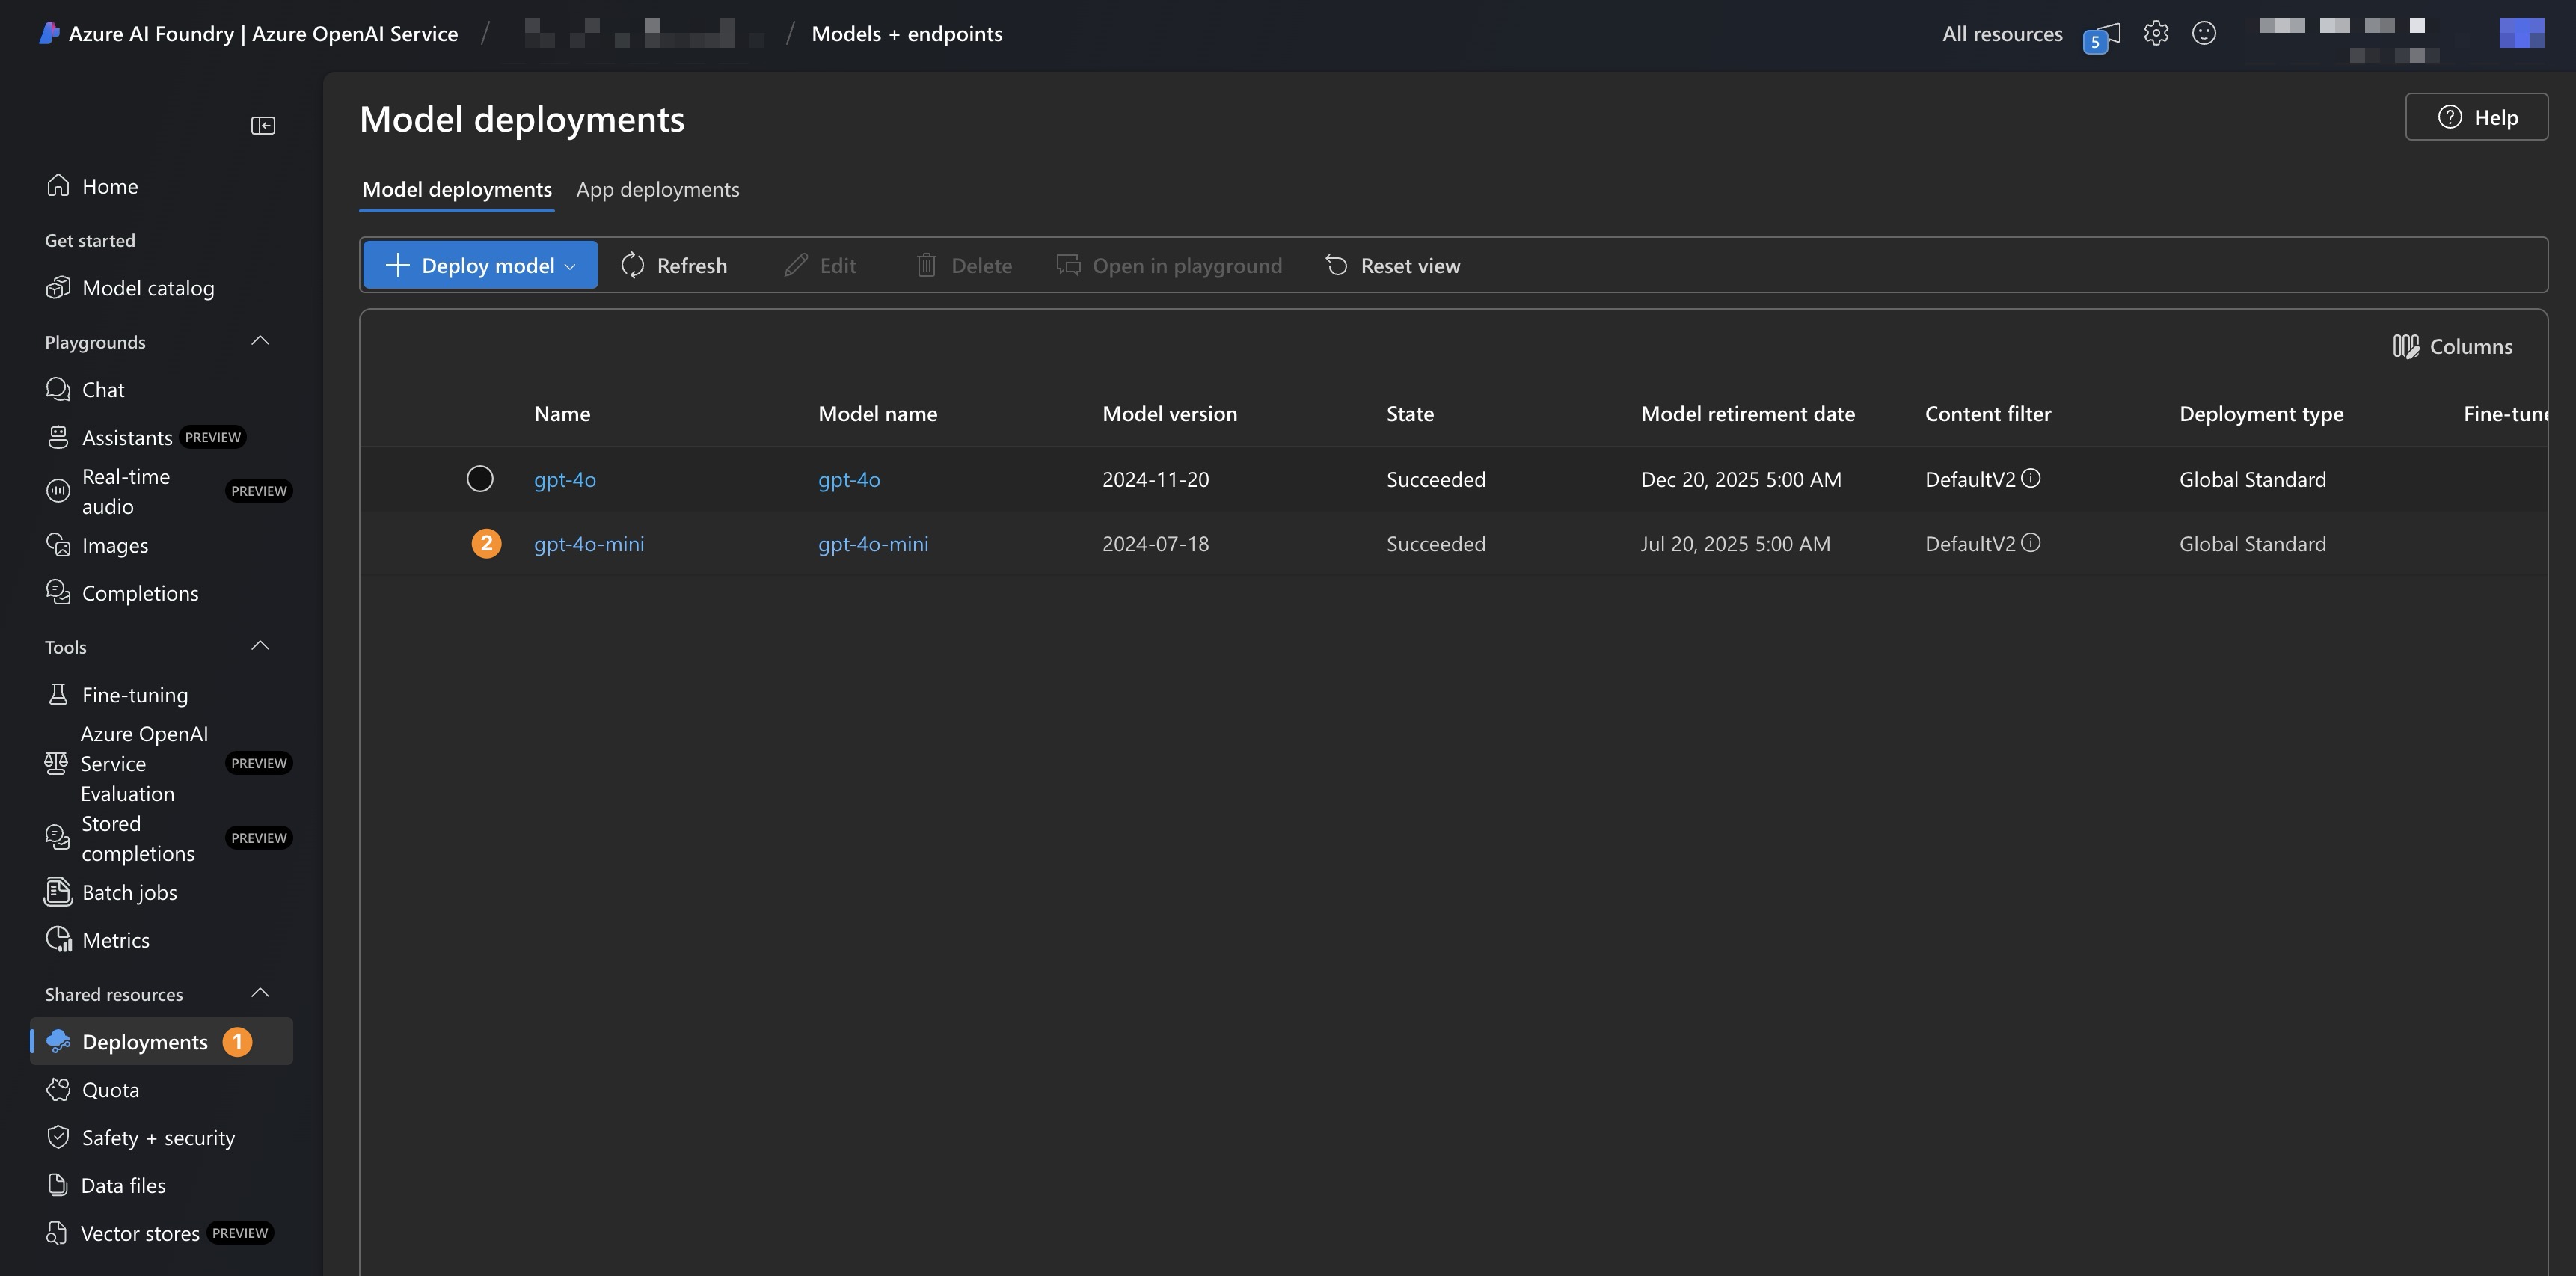This screenshot has width=2576, height=1276.
Task: Open the Columns chooser
Action: [2453, 346]
